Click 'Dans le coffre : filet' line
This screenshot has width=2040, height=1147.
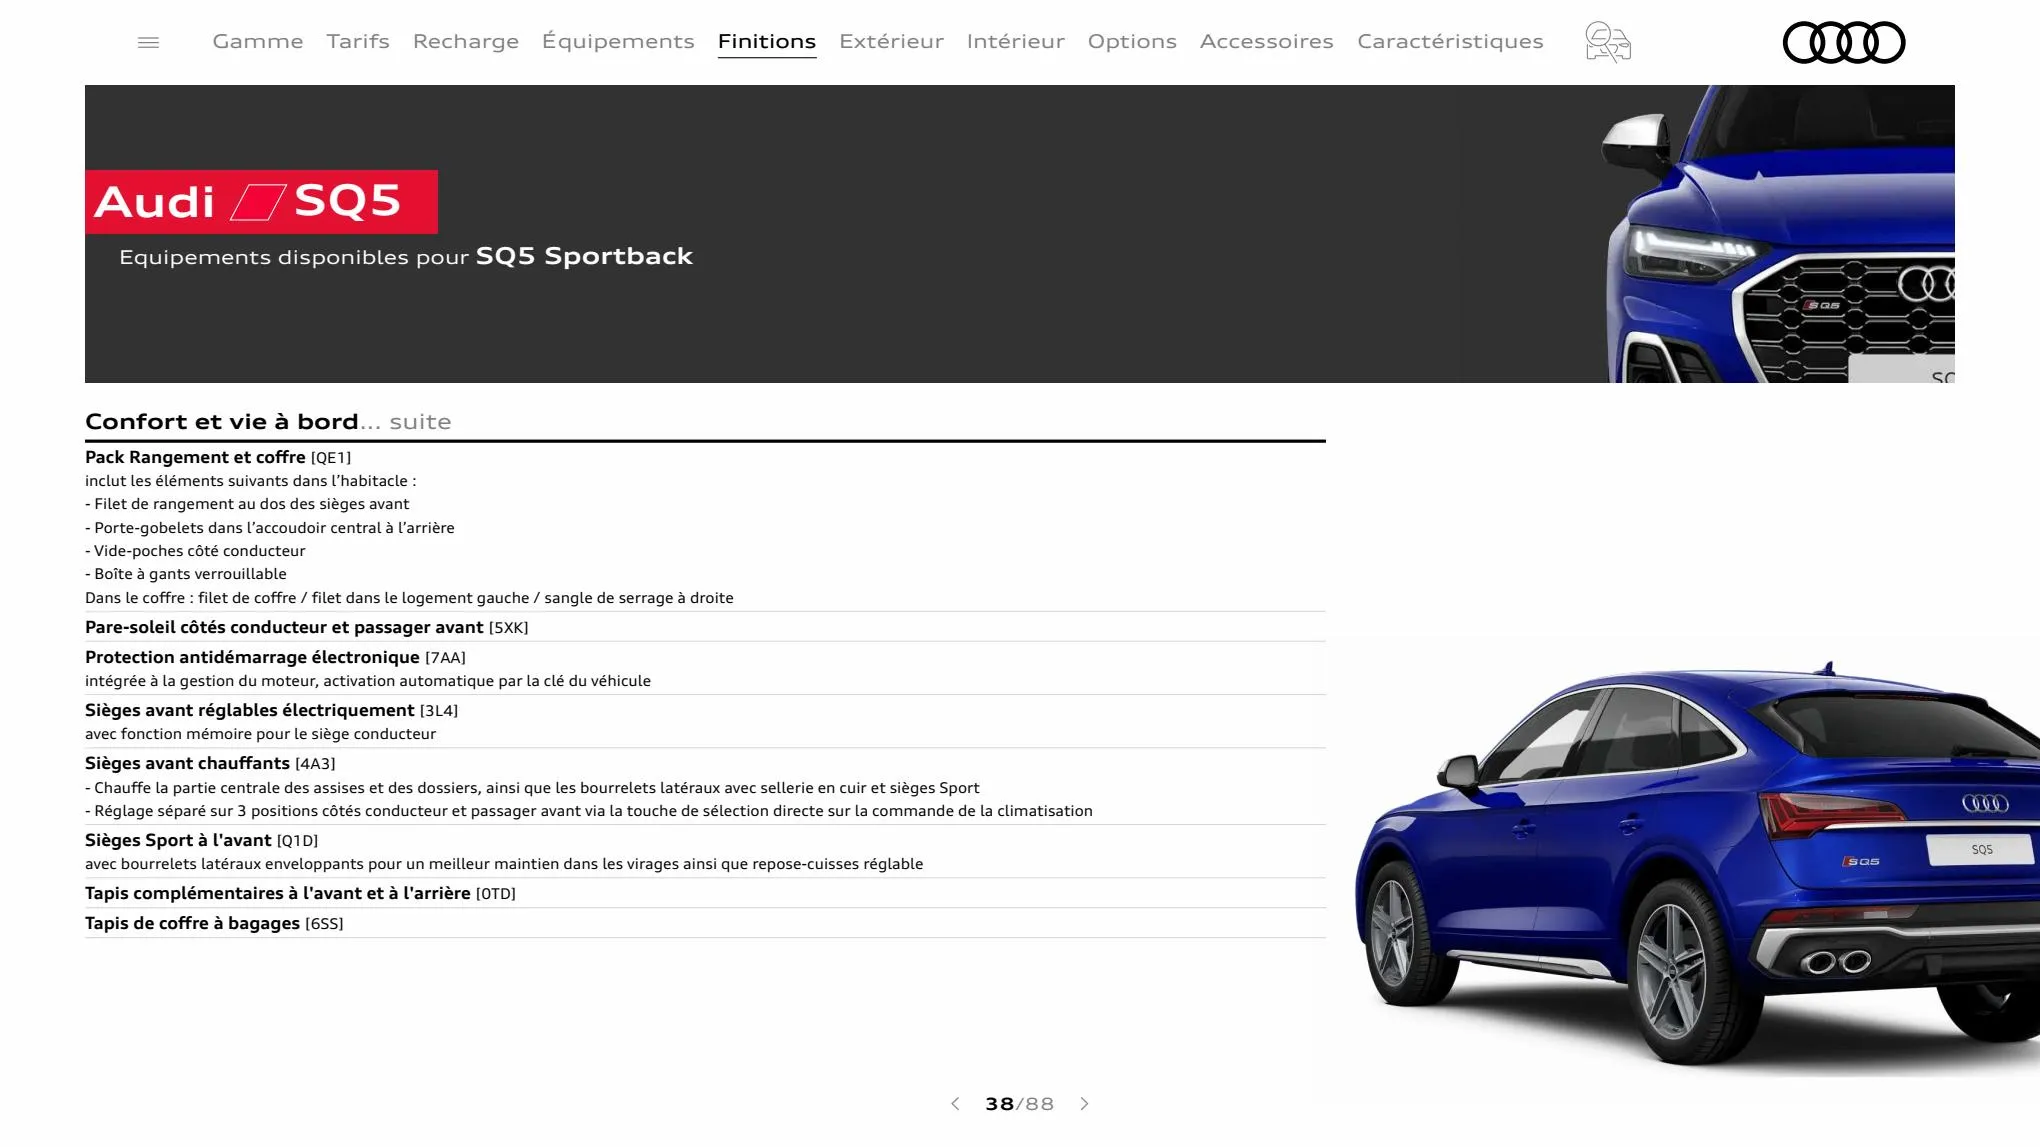409,598
